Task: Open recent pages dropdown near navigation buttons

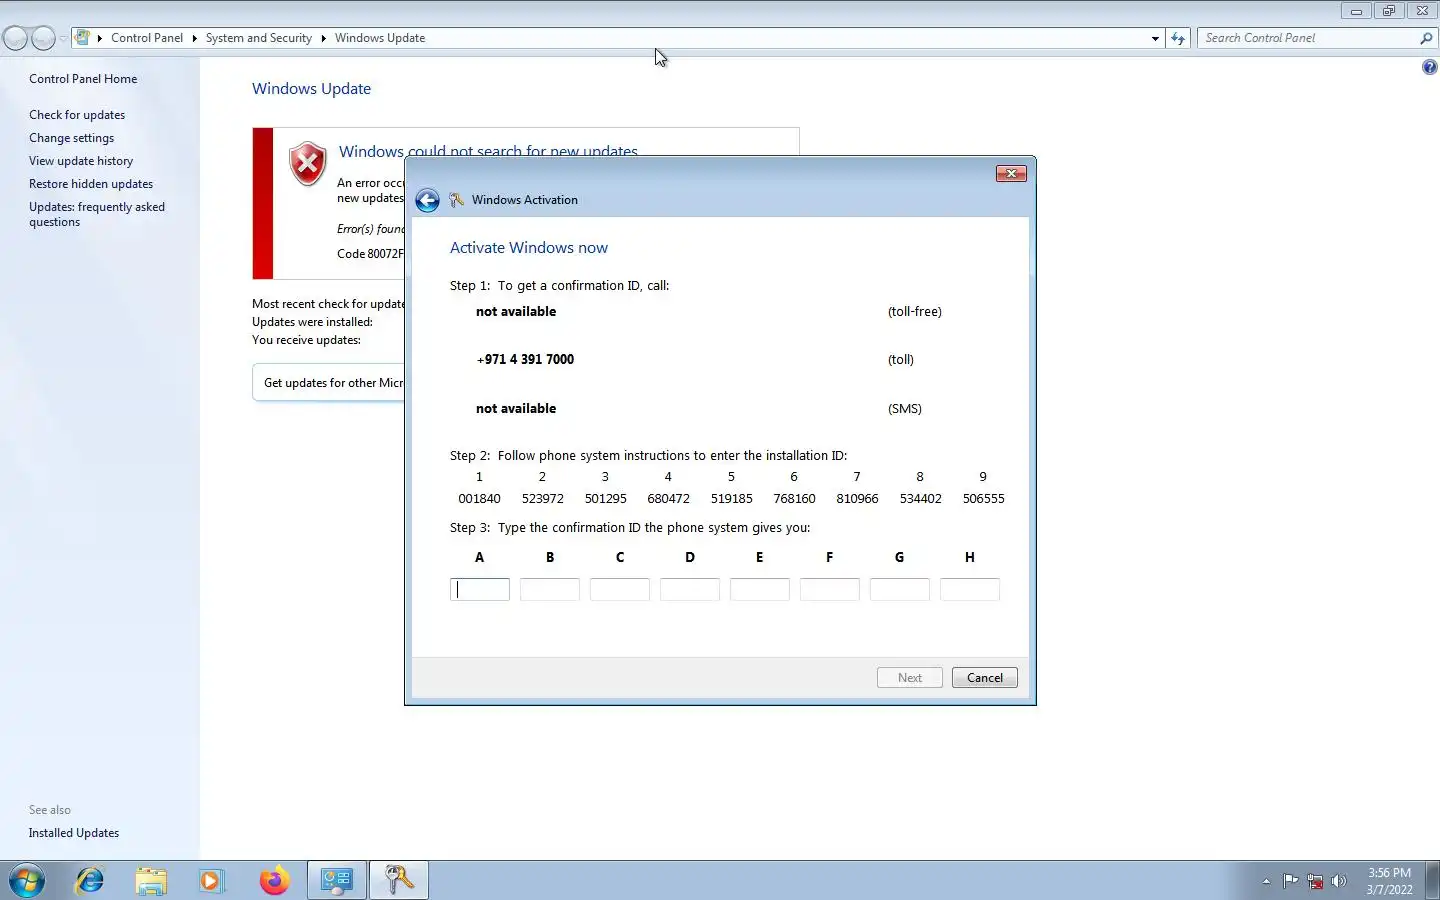Action: [x=63, y=38]
